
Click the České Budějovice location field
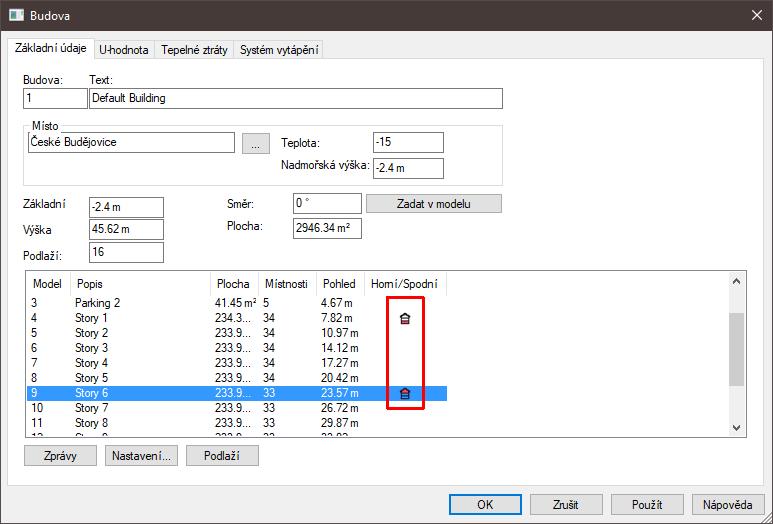click(131, 142)
